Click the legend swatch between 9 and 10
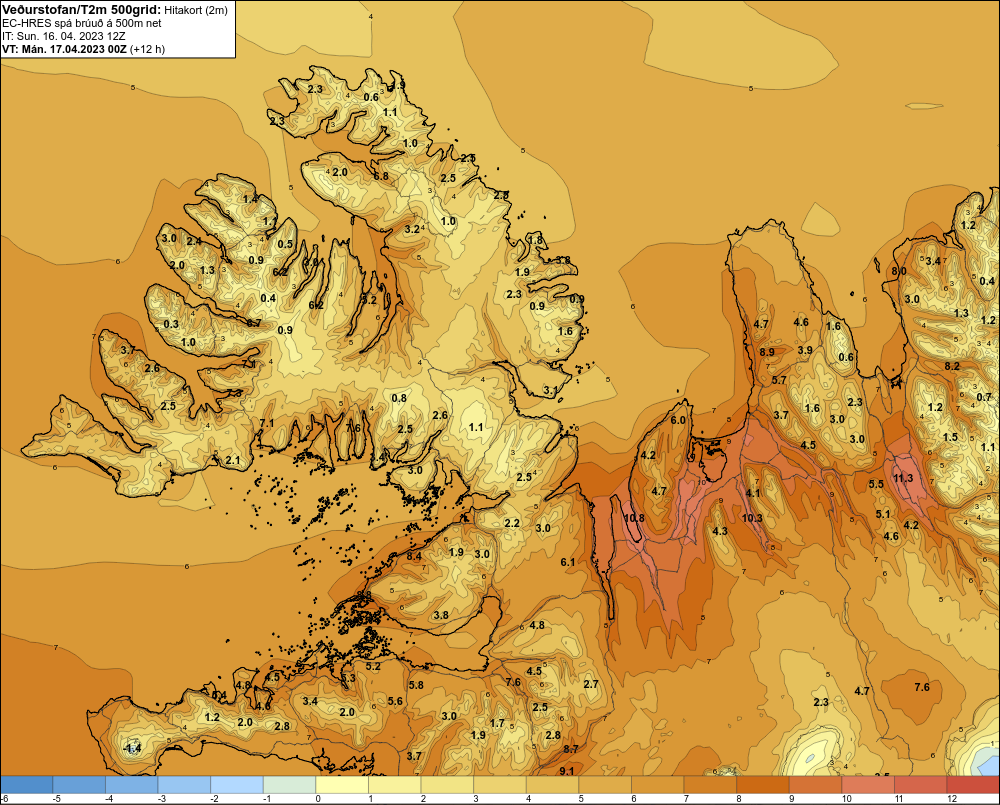This screenshot has width=1000, height=805. tap(816, 785)
